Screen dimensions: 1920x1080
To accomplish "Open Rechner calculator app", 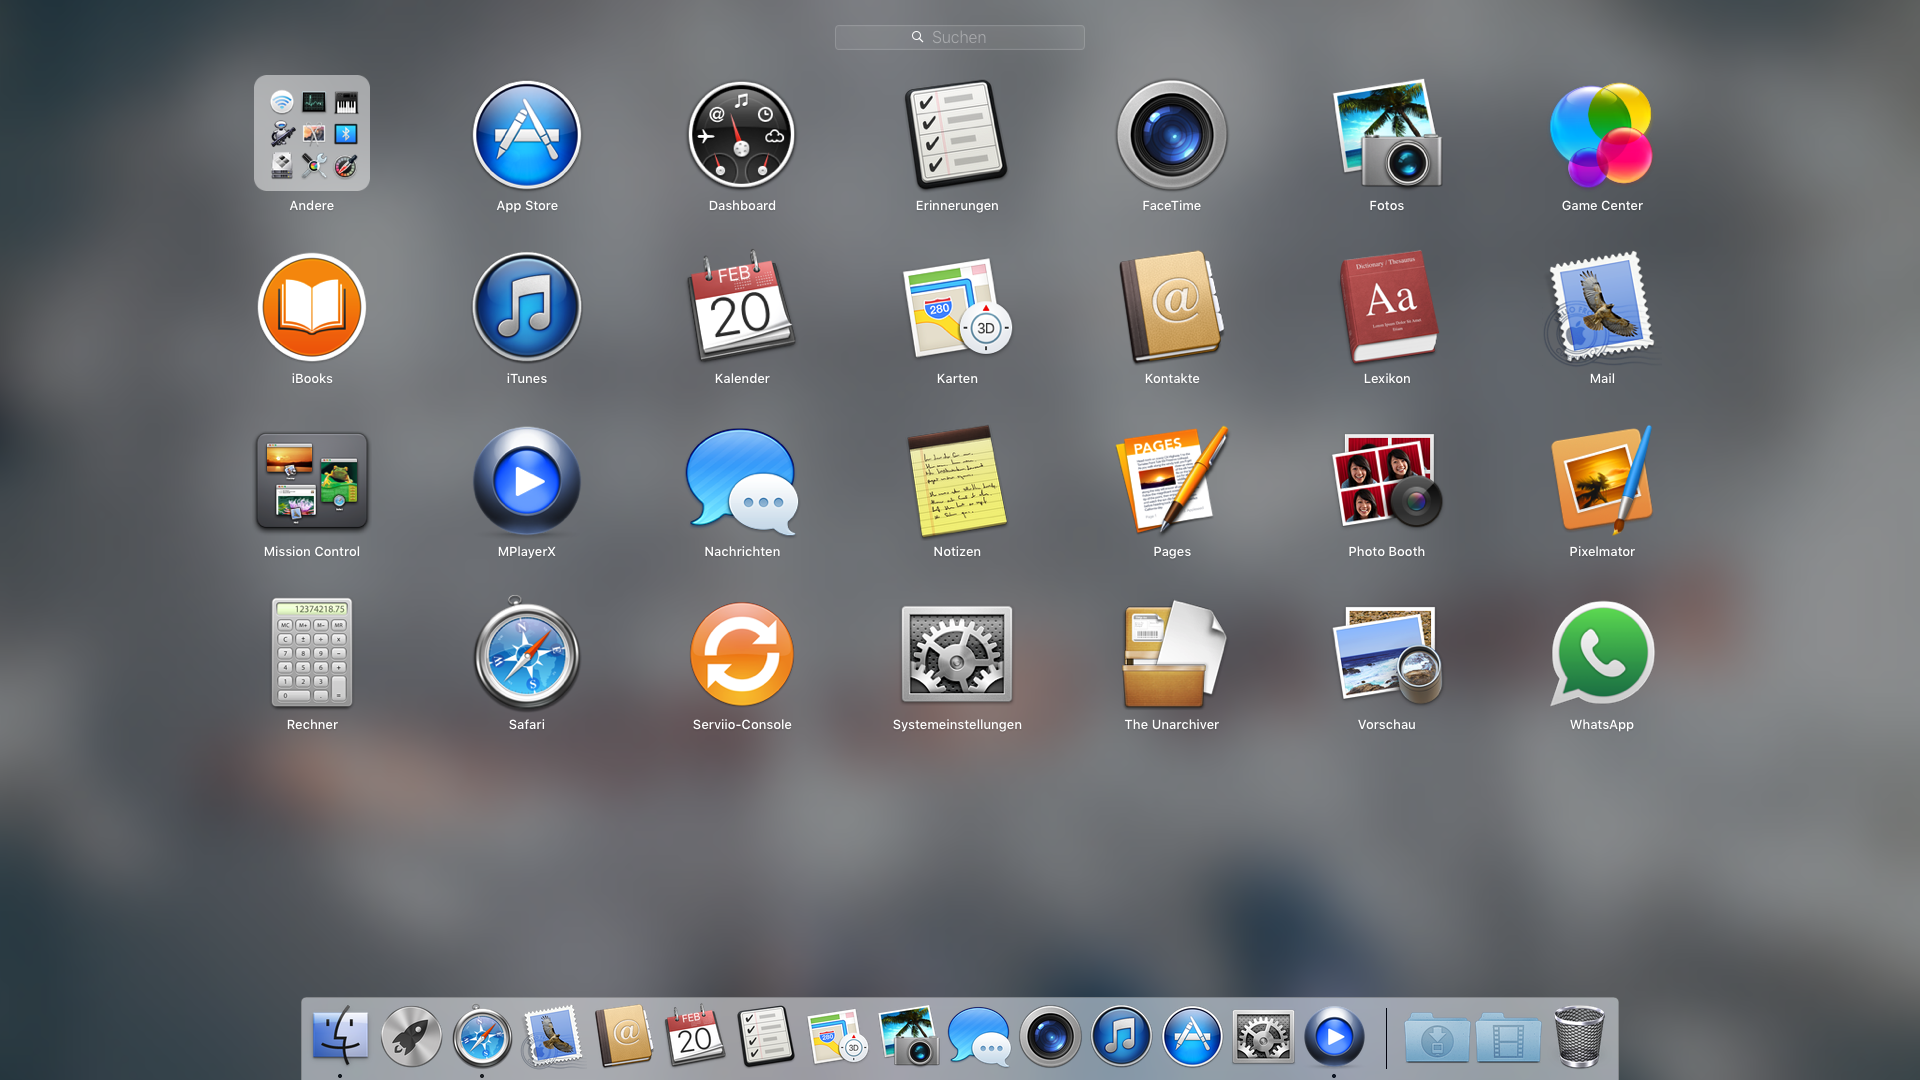I will pos(311,654).
